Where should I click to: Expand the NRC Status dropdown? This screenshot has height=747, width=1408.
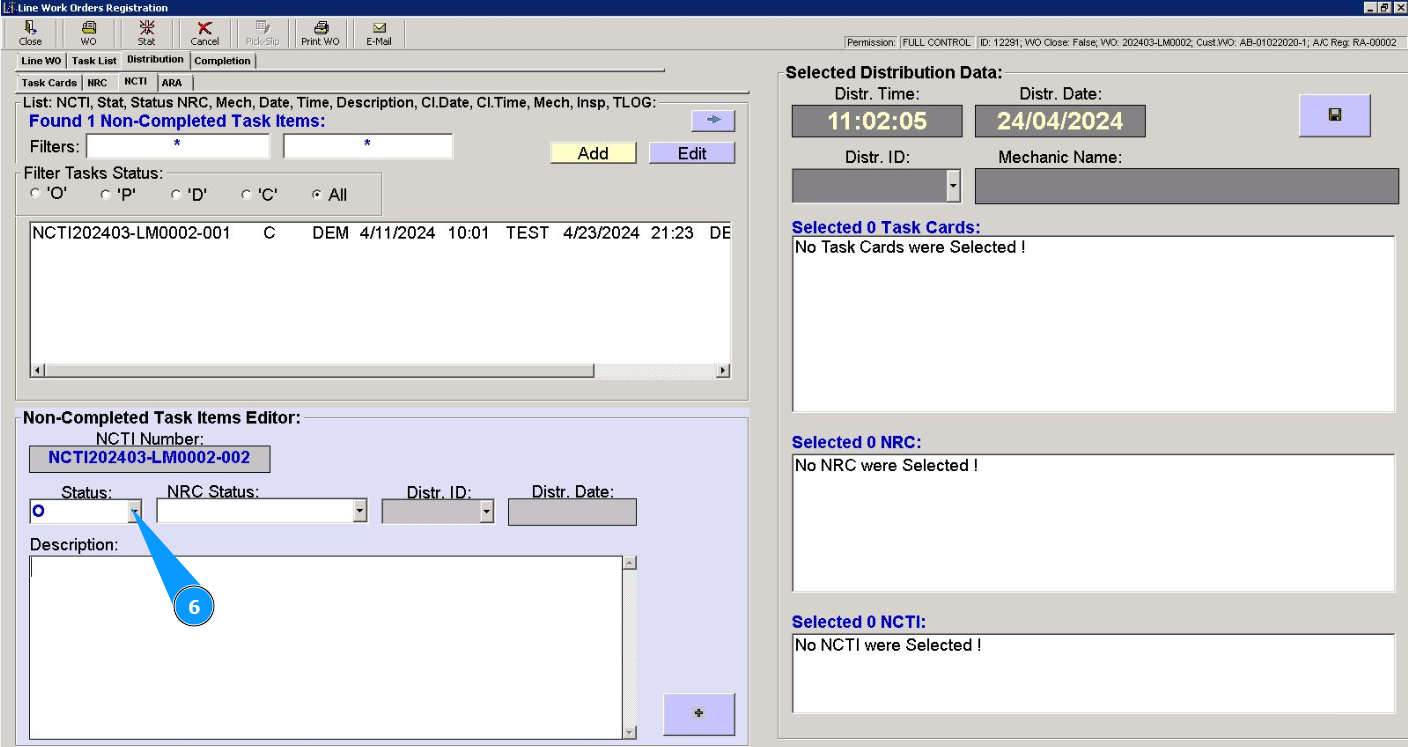point(360,511)
